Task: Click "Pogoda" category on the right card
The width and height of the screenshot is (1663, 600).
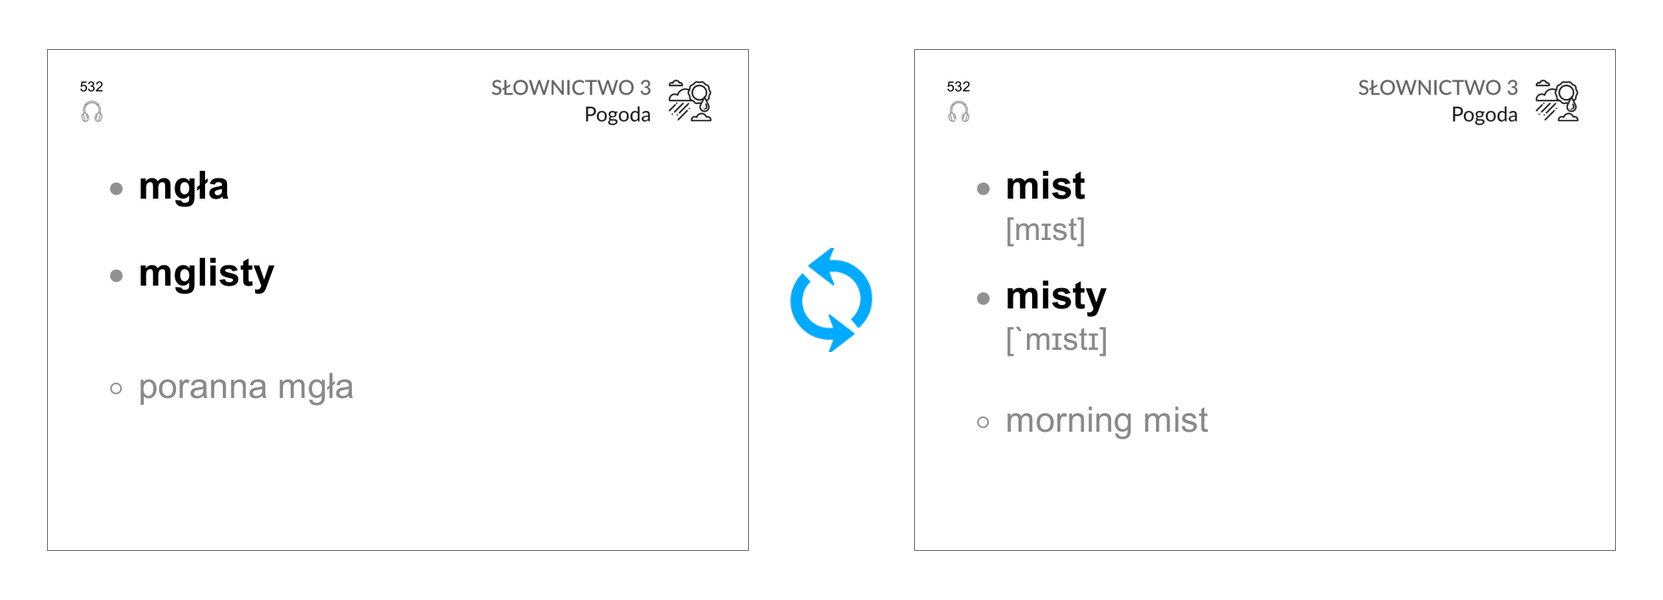Action: tap(1484, 115)
